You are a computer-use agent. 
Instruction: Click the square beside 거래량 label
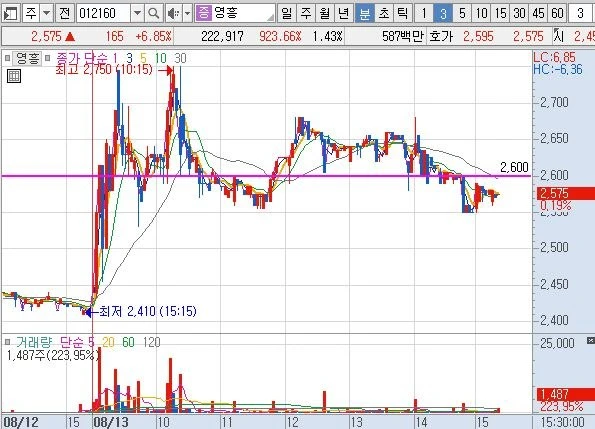pyautogui.click(x=7, y=342)
